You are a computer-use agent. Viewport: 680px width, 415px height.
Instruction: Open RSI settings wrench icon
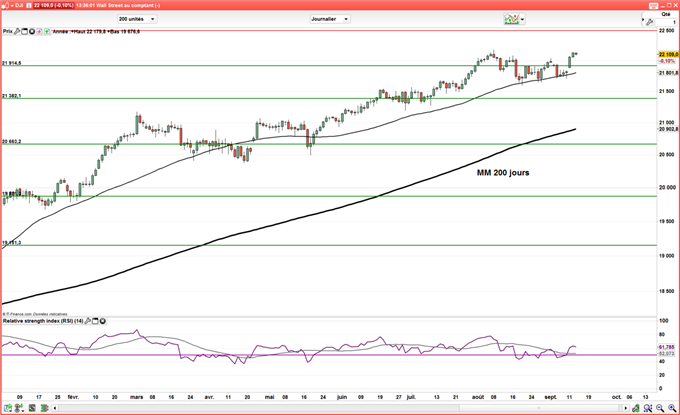[x=88, y=321]
